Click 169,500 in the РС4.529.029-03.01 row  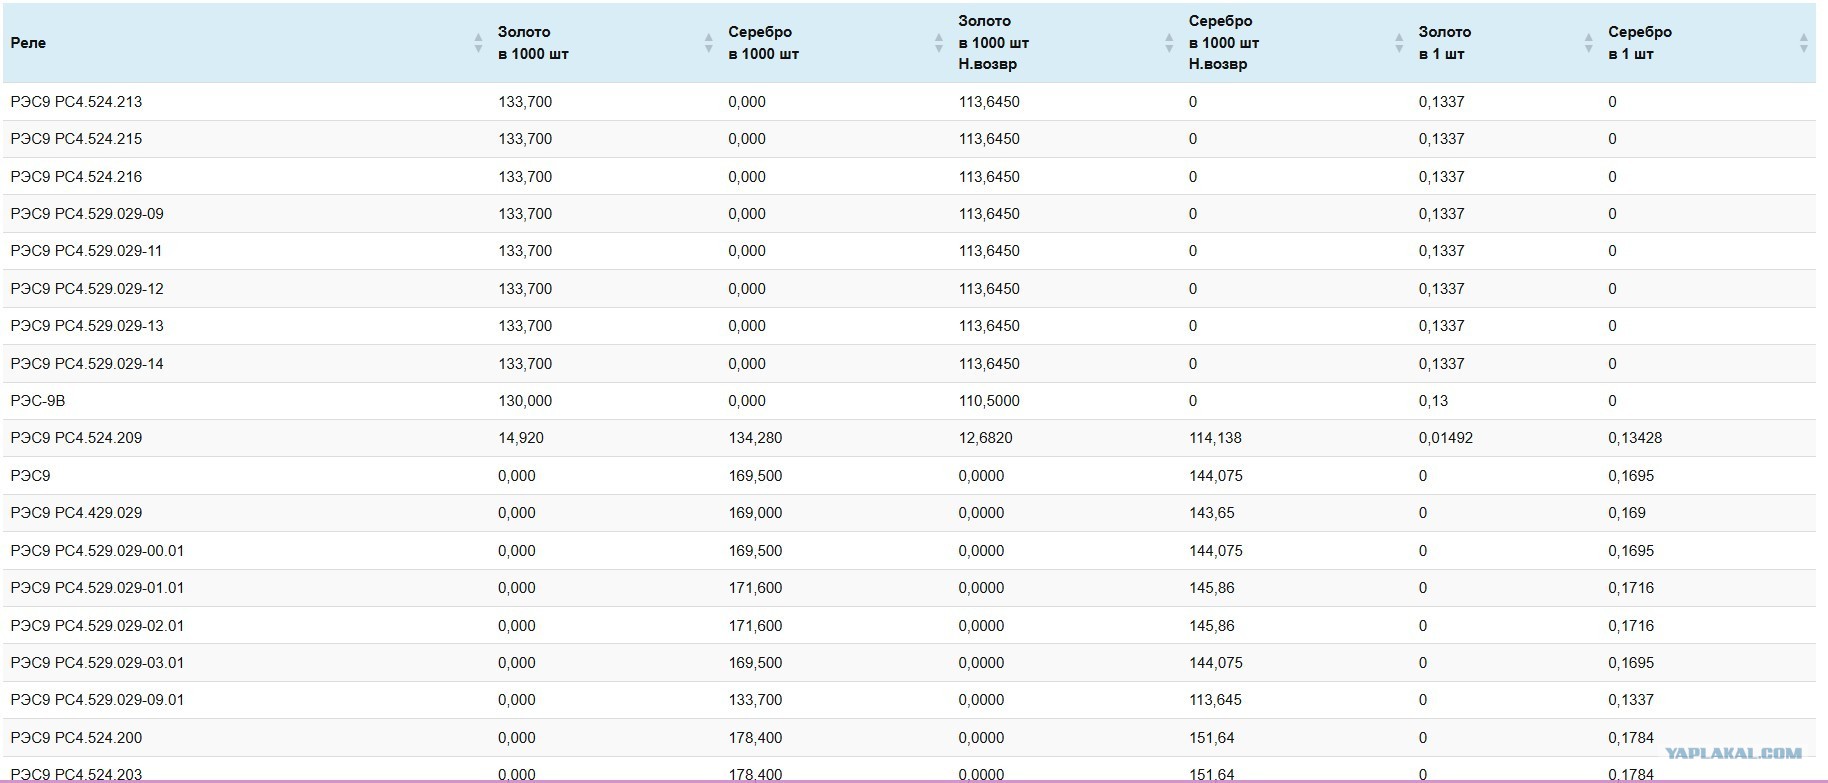point(755,663)
